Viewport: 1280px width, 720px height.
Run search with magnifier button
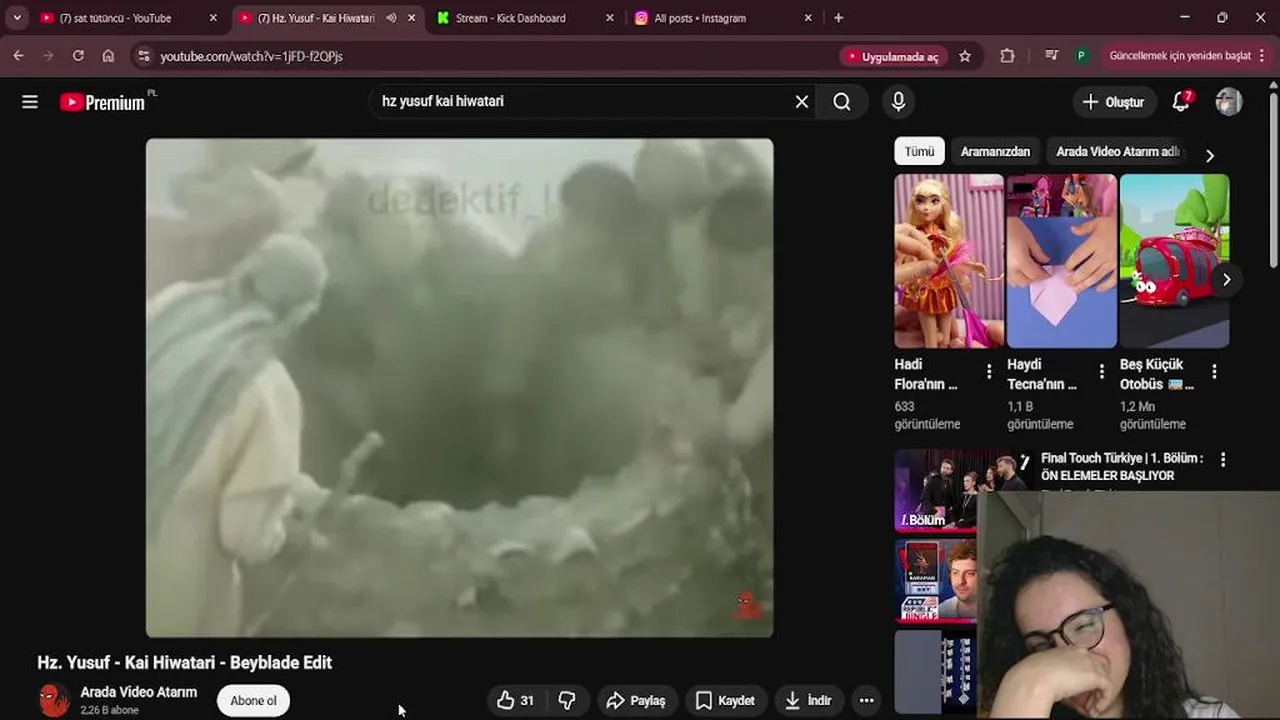pyautogui.click(x=842, y=101)
